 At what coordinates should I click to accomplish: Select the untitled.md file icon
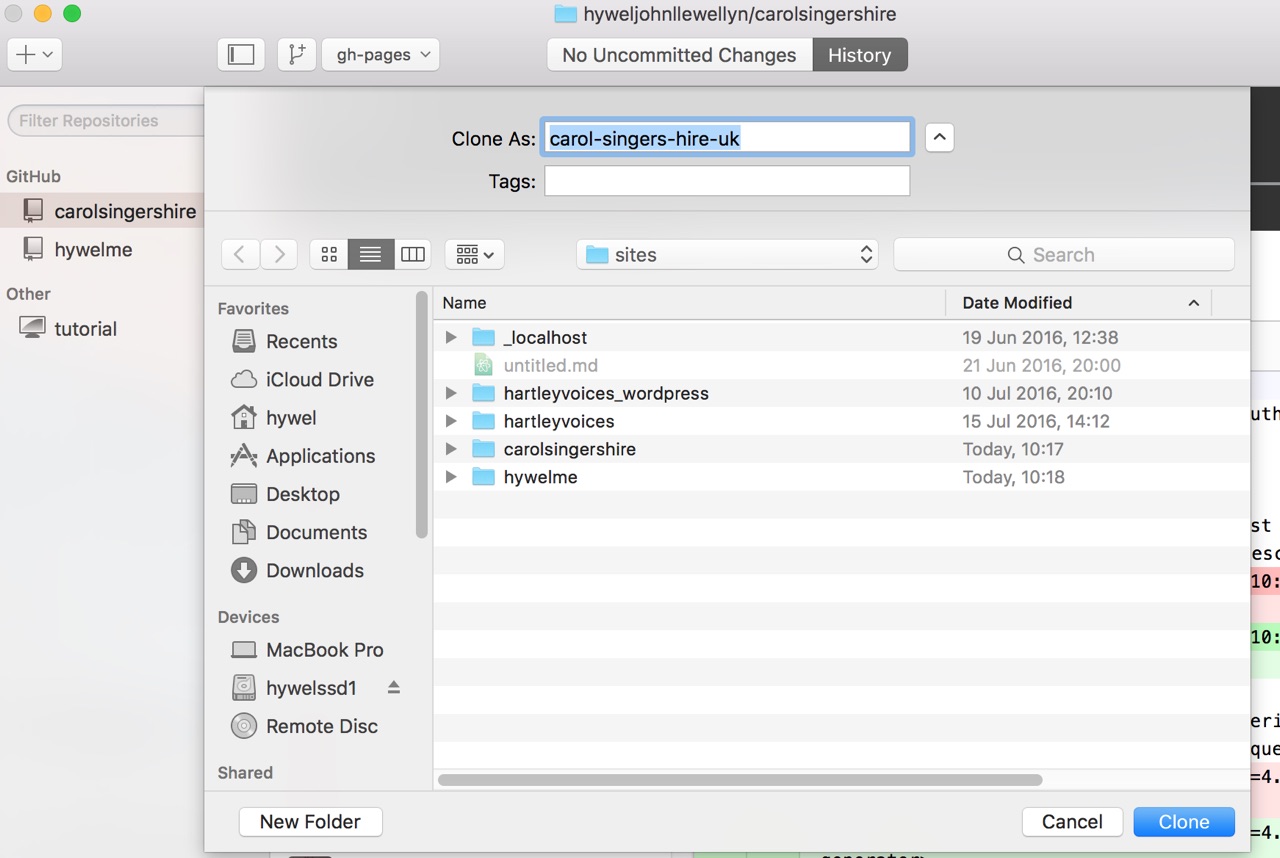(x=483, y=365)
